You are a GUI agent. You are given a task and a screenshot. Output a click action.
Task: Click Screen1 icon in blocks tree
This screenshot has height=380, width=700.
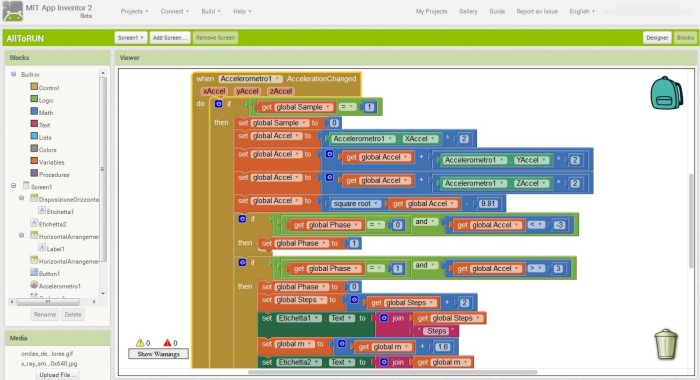tap(26, 185)
